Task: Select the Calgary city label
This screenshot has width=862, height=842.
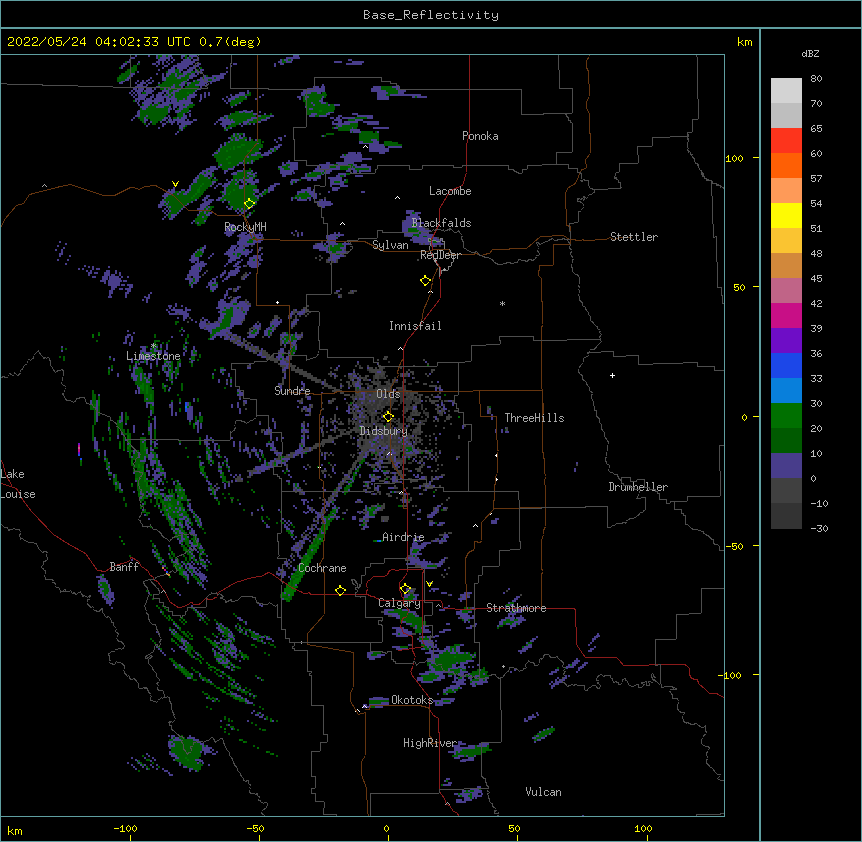Action: (399, 603)
